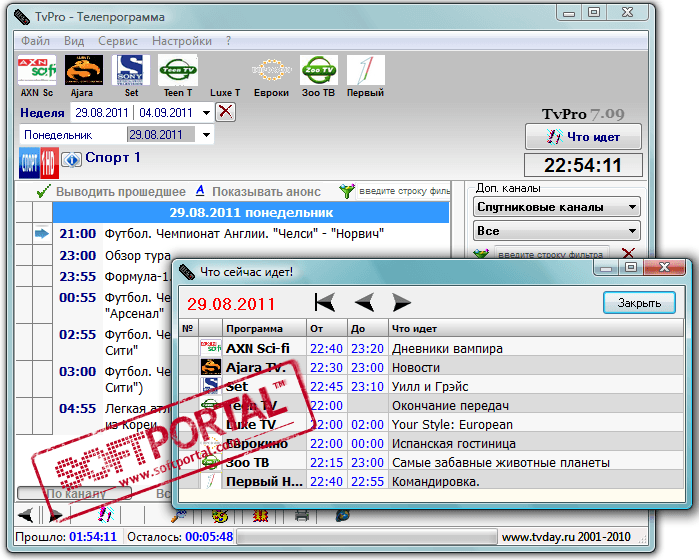Select the Самые забавные животные планеты row

(x=431, y=463)
